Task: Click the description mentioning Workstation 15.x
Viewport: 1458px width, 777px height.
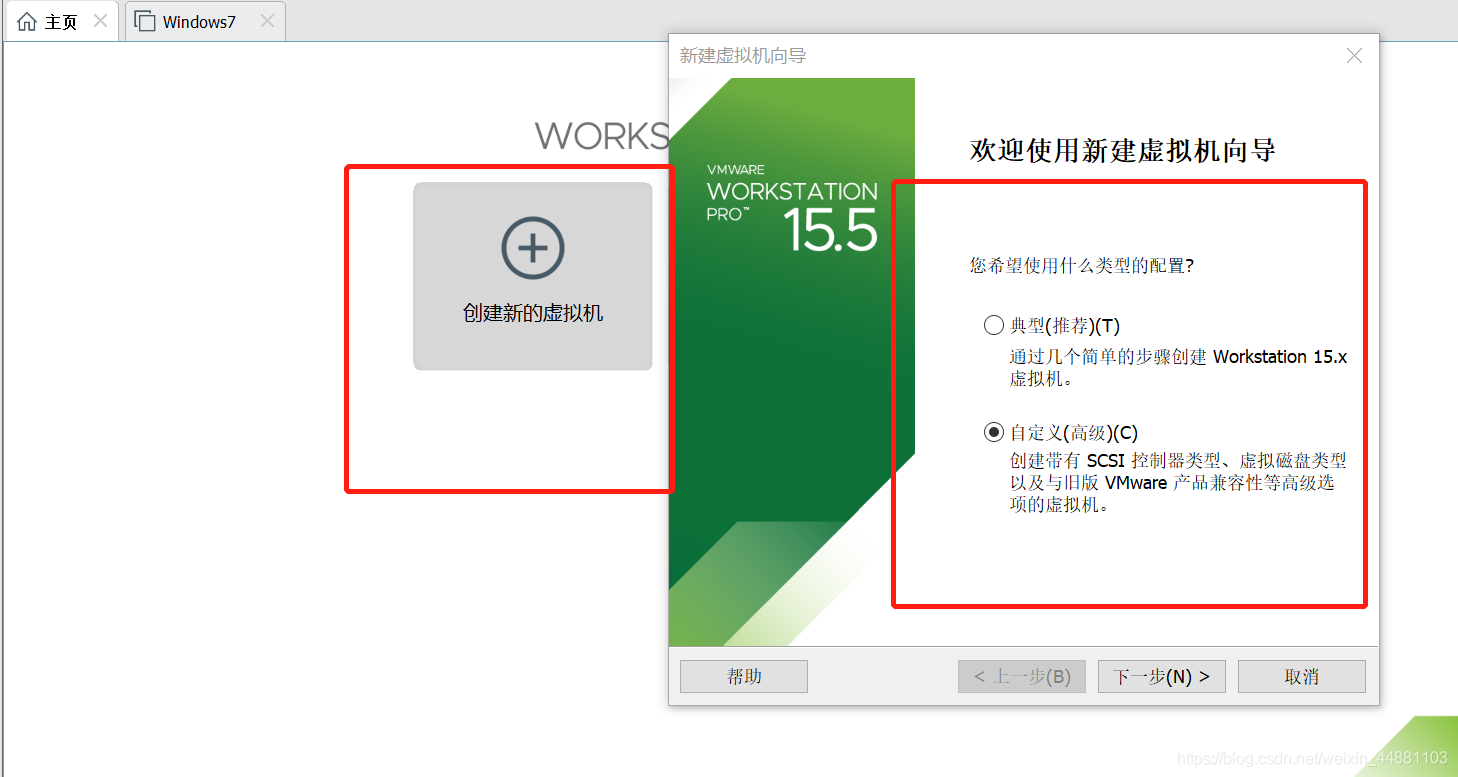Action: 1178,368
